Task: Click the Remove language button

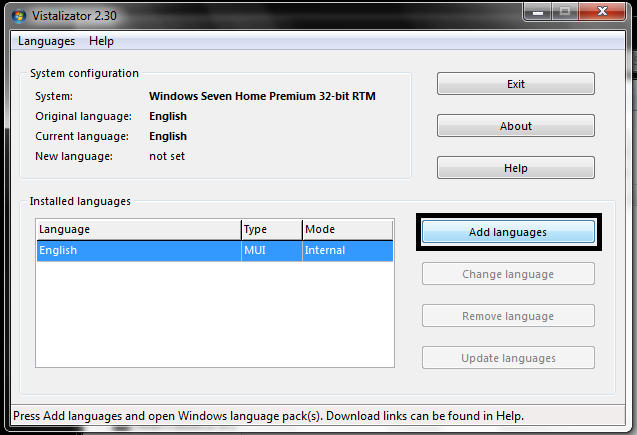Action: click(508, 316)
